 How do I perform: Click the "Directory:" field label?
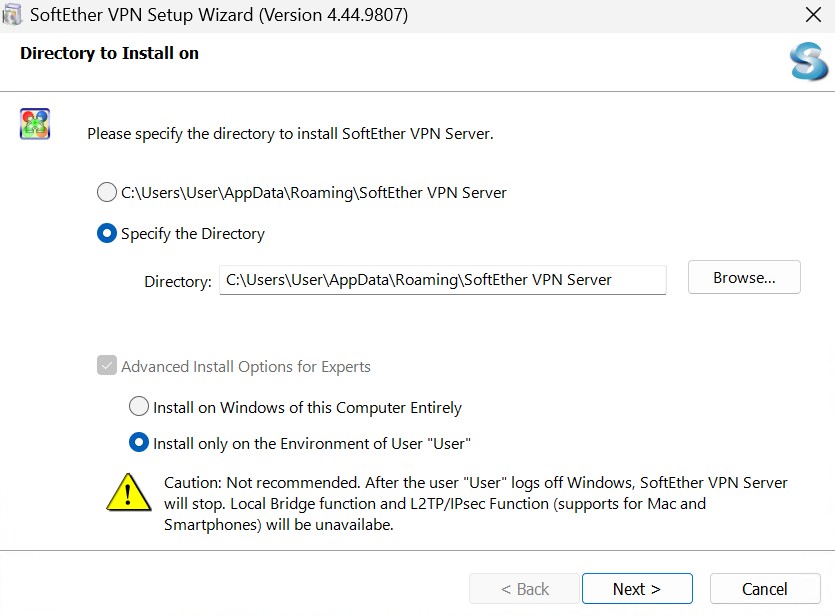(x=178, y=282)
